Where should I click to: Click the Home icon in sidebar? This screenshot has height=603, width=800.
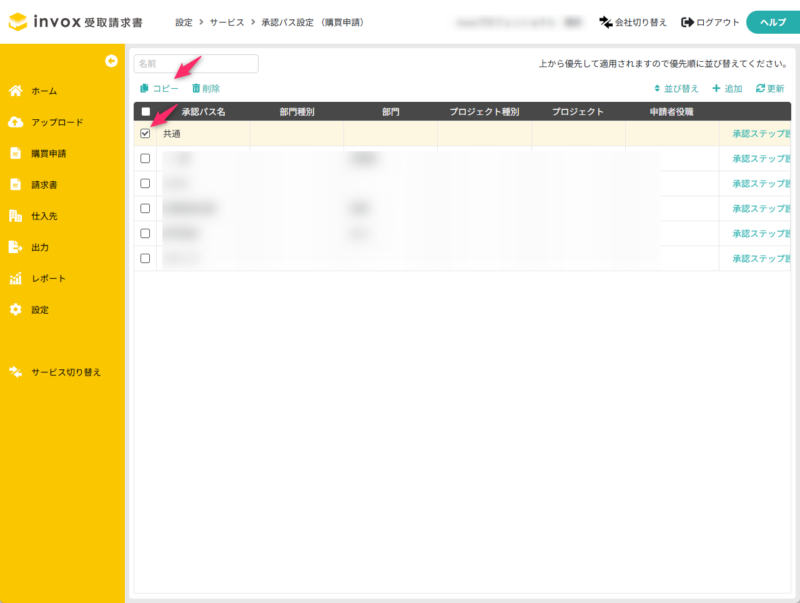[x=15, y=91]
